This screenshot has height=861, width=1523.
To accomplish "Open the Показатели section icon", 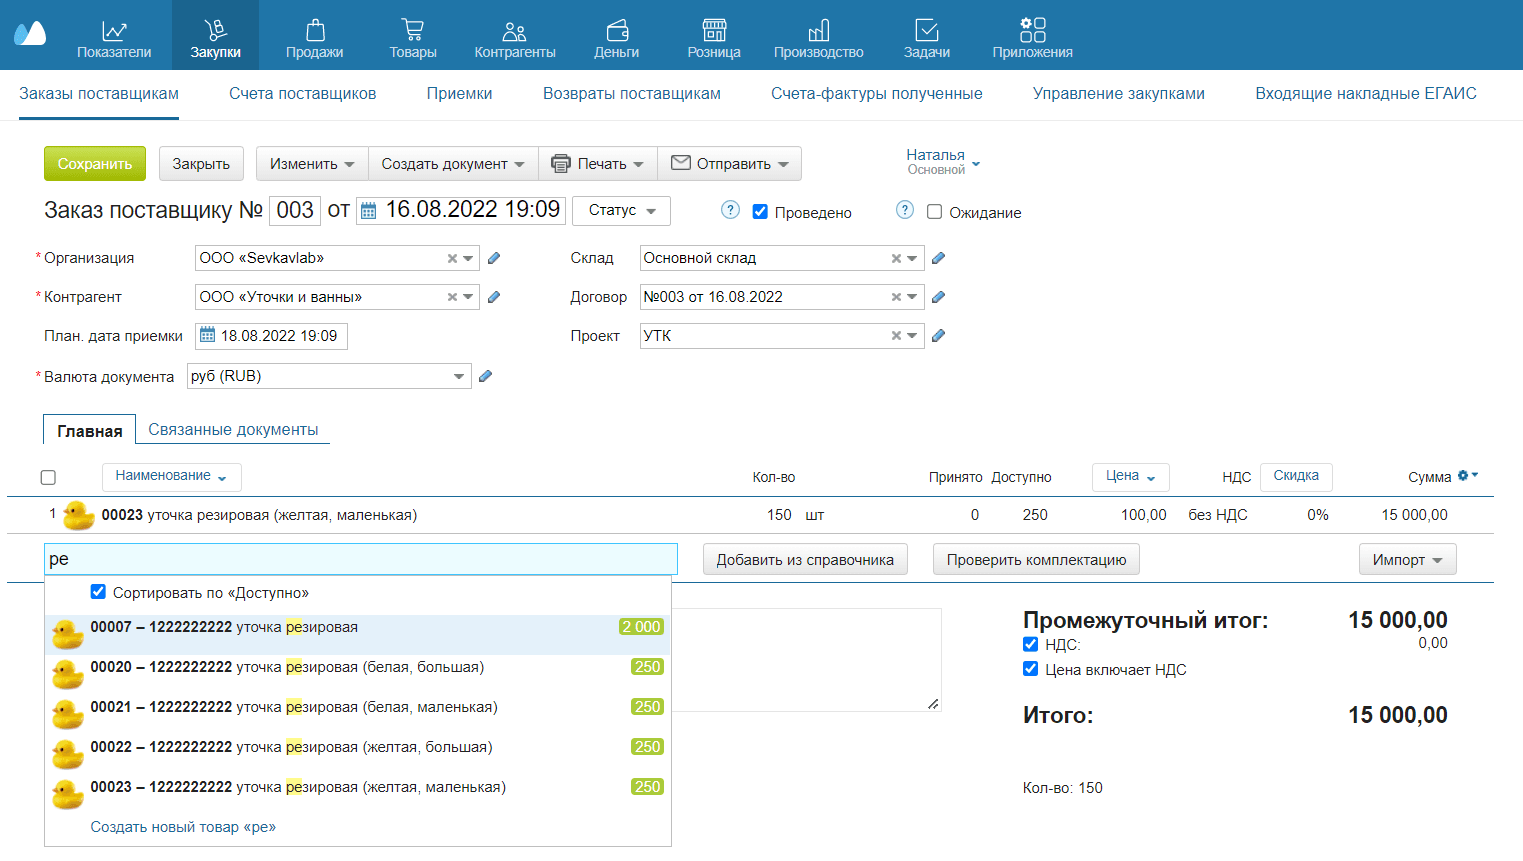I will (114, 31).
